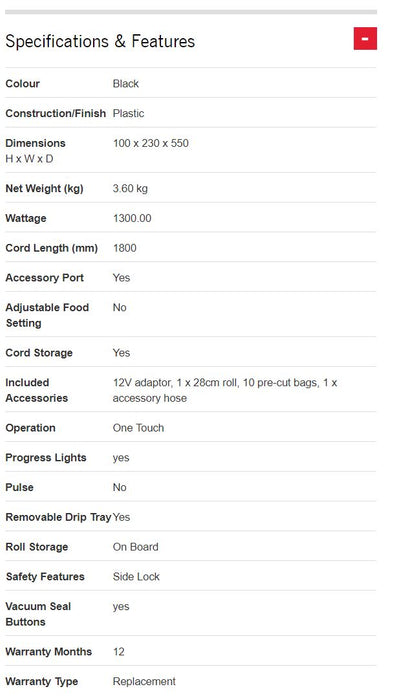
Task: Click the On Board roll storage value
Action: (135, 547)
